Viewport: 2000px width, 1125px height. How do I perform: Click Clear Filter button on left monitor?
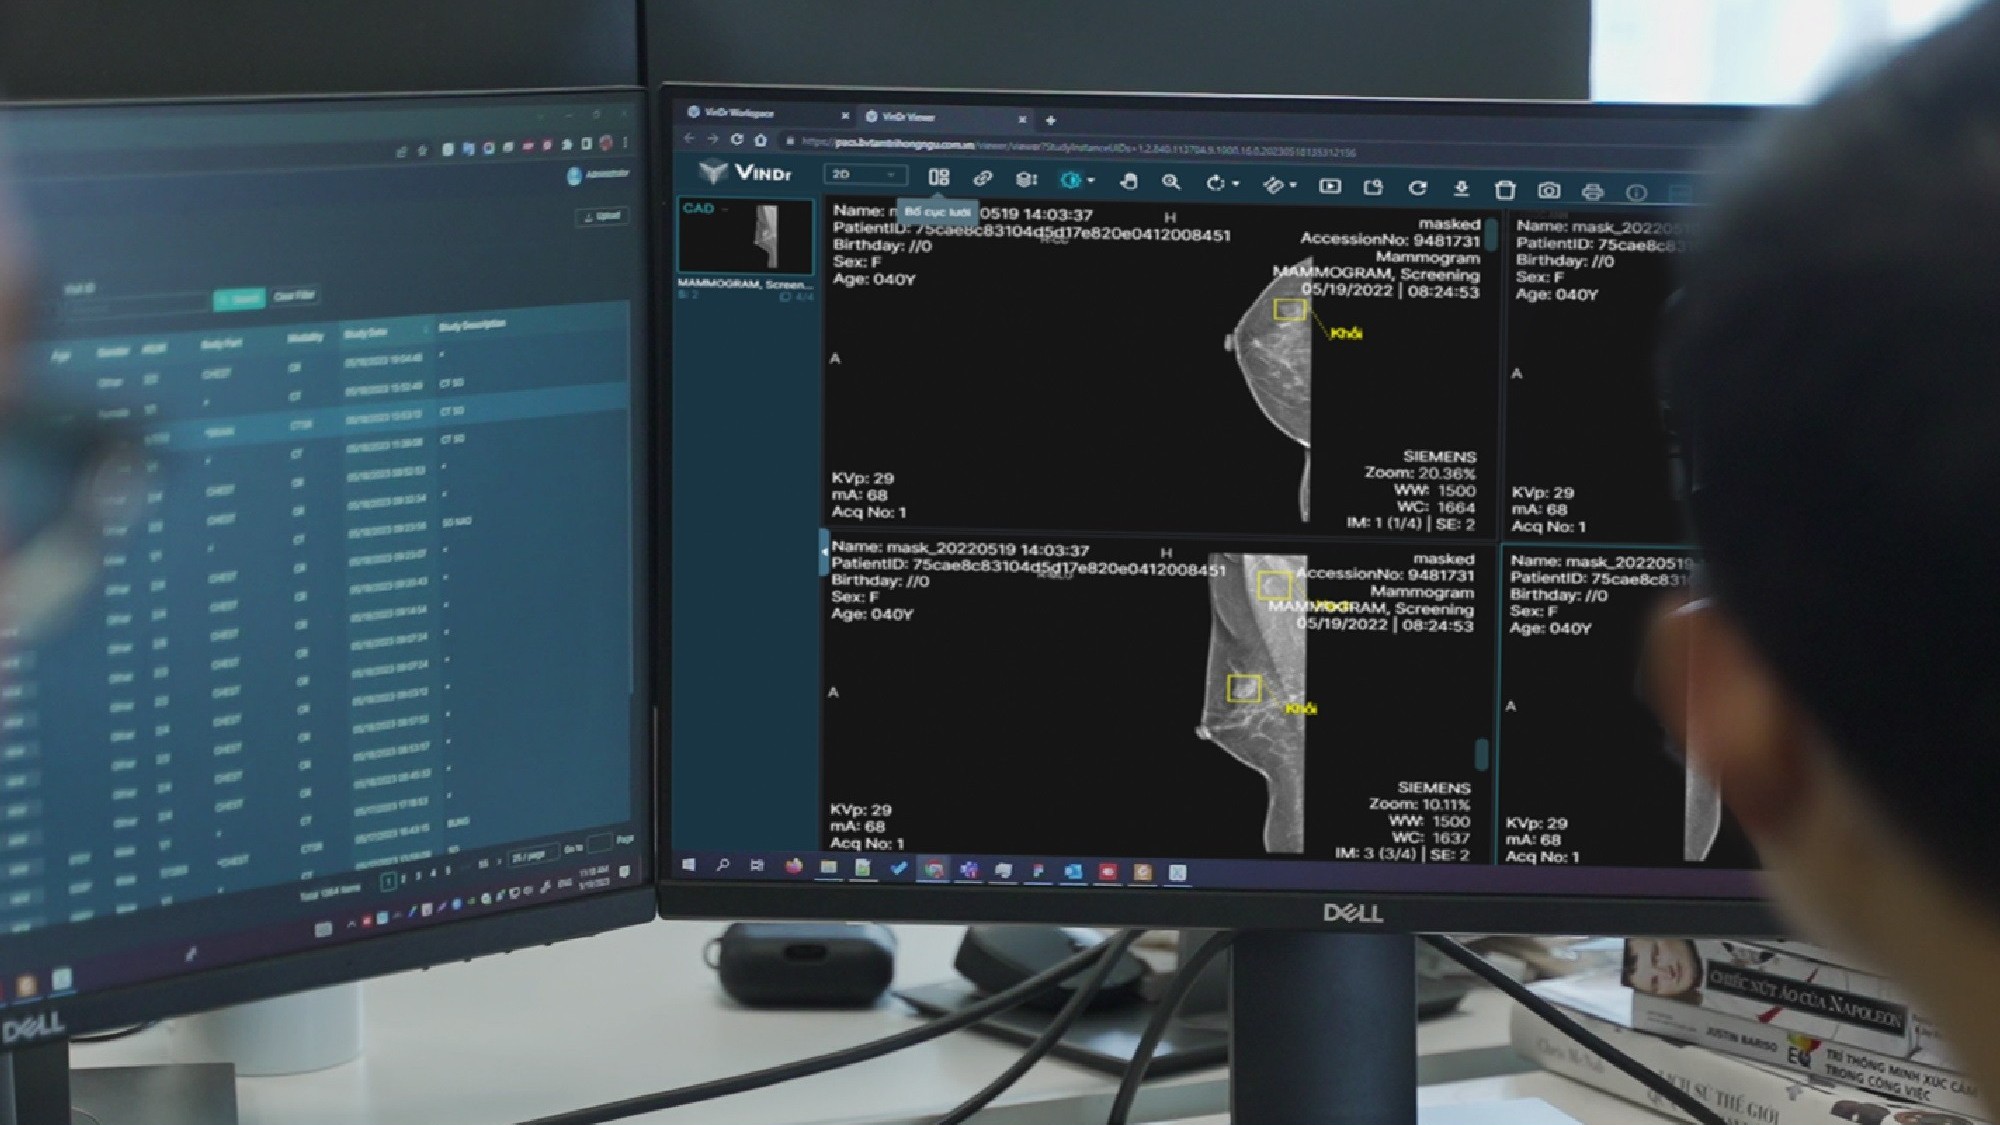(294, 296)
